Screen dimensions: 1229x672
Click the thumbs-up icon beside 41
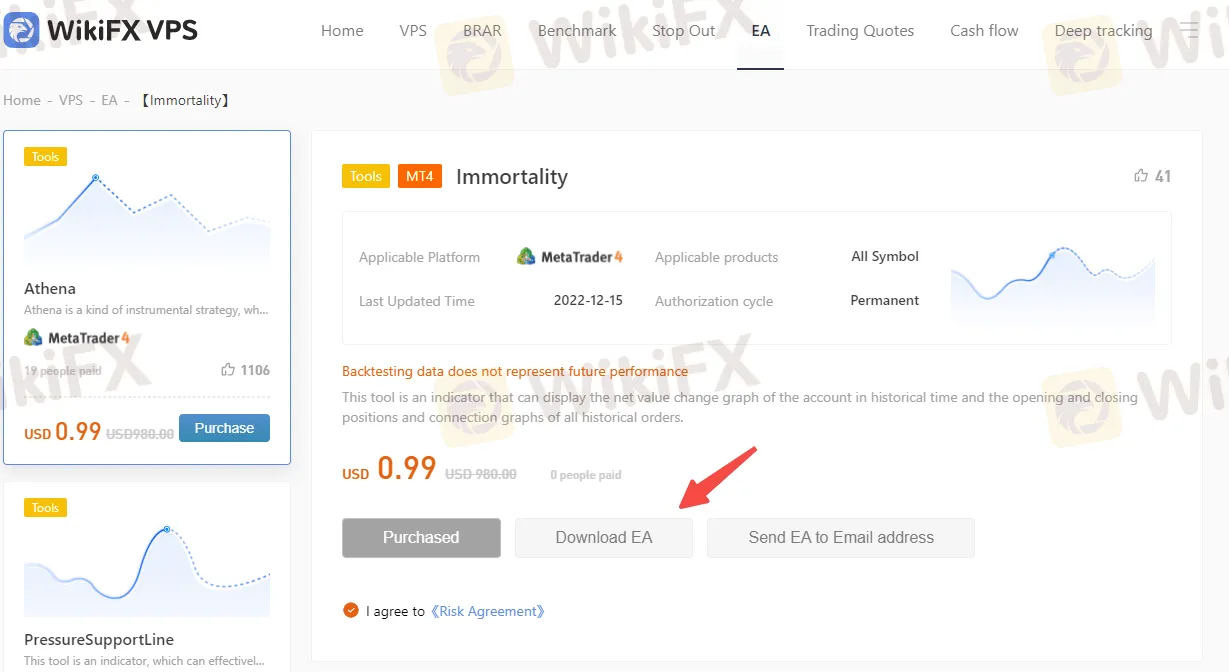tap(1141, 176)
